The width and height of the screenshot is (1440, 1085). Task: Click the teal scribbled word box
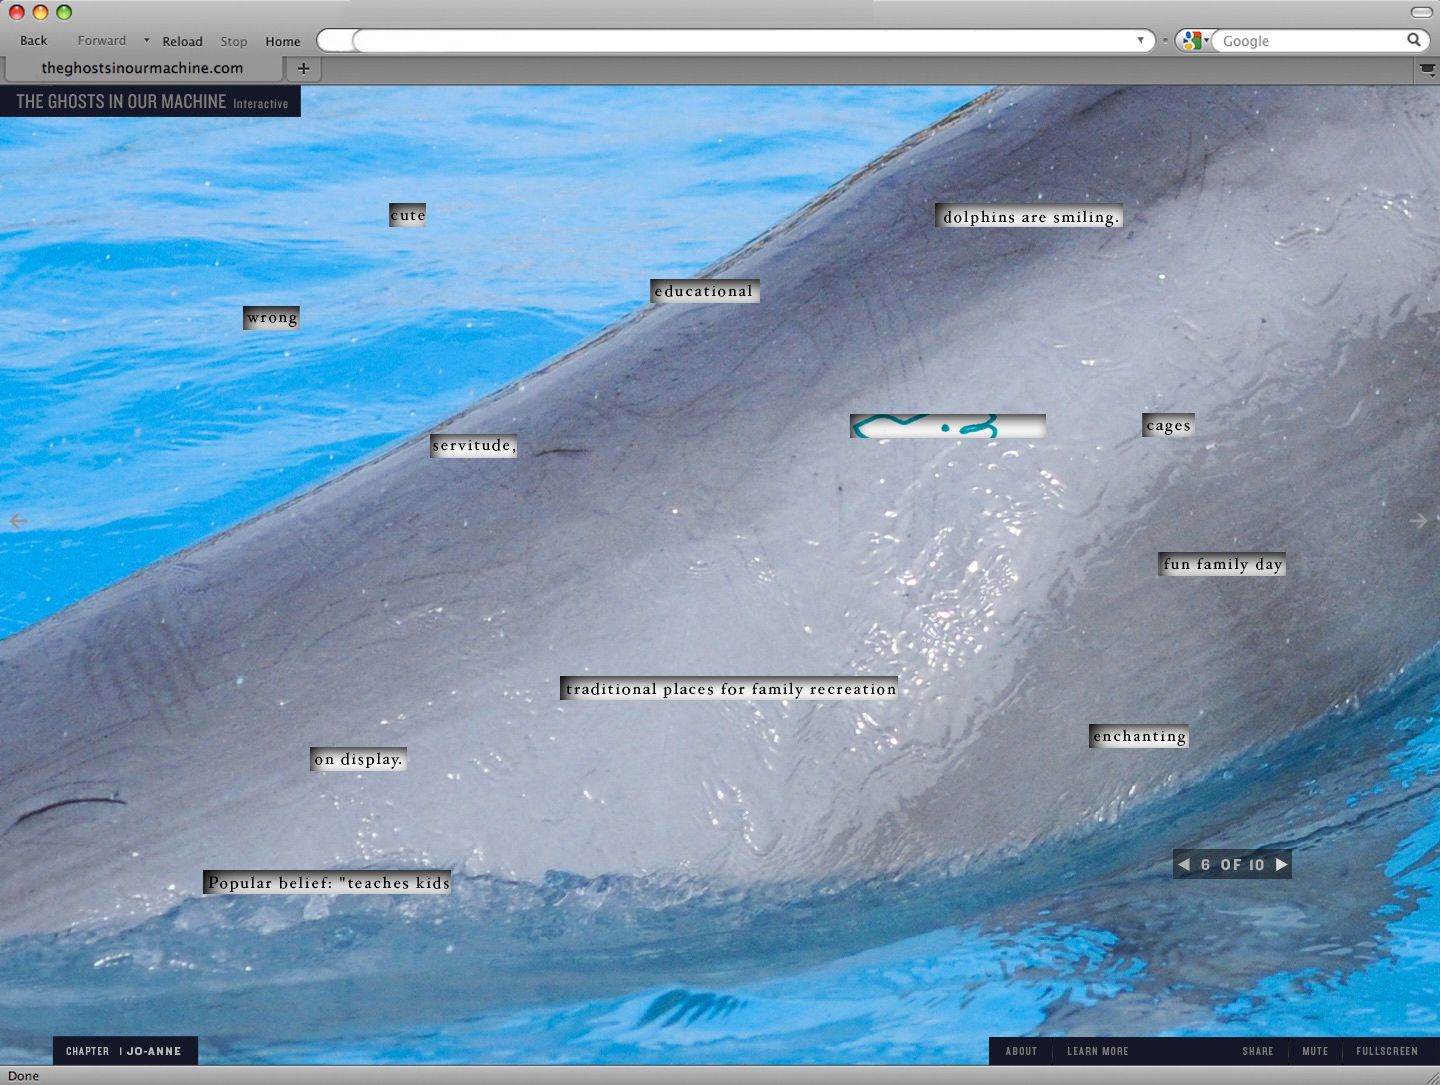pyautogui.click(x=948, y=426)
